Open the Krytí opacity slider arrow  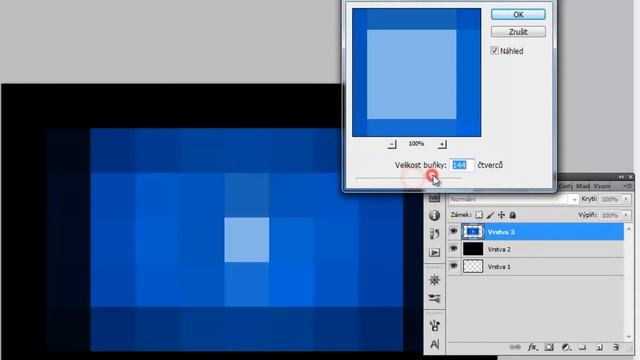point(626,199)
